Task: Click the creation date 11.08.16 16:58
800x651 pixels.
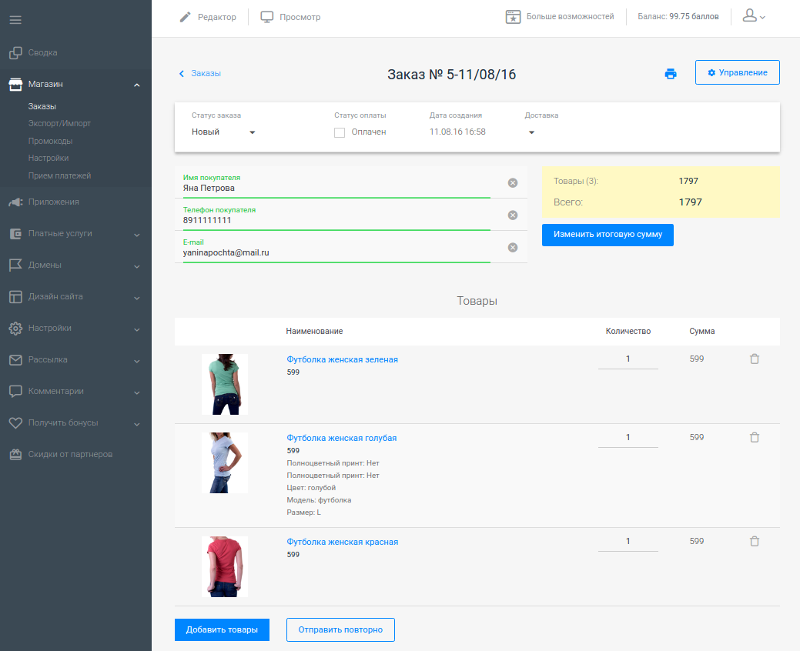Action: pos(457,132)
